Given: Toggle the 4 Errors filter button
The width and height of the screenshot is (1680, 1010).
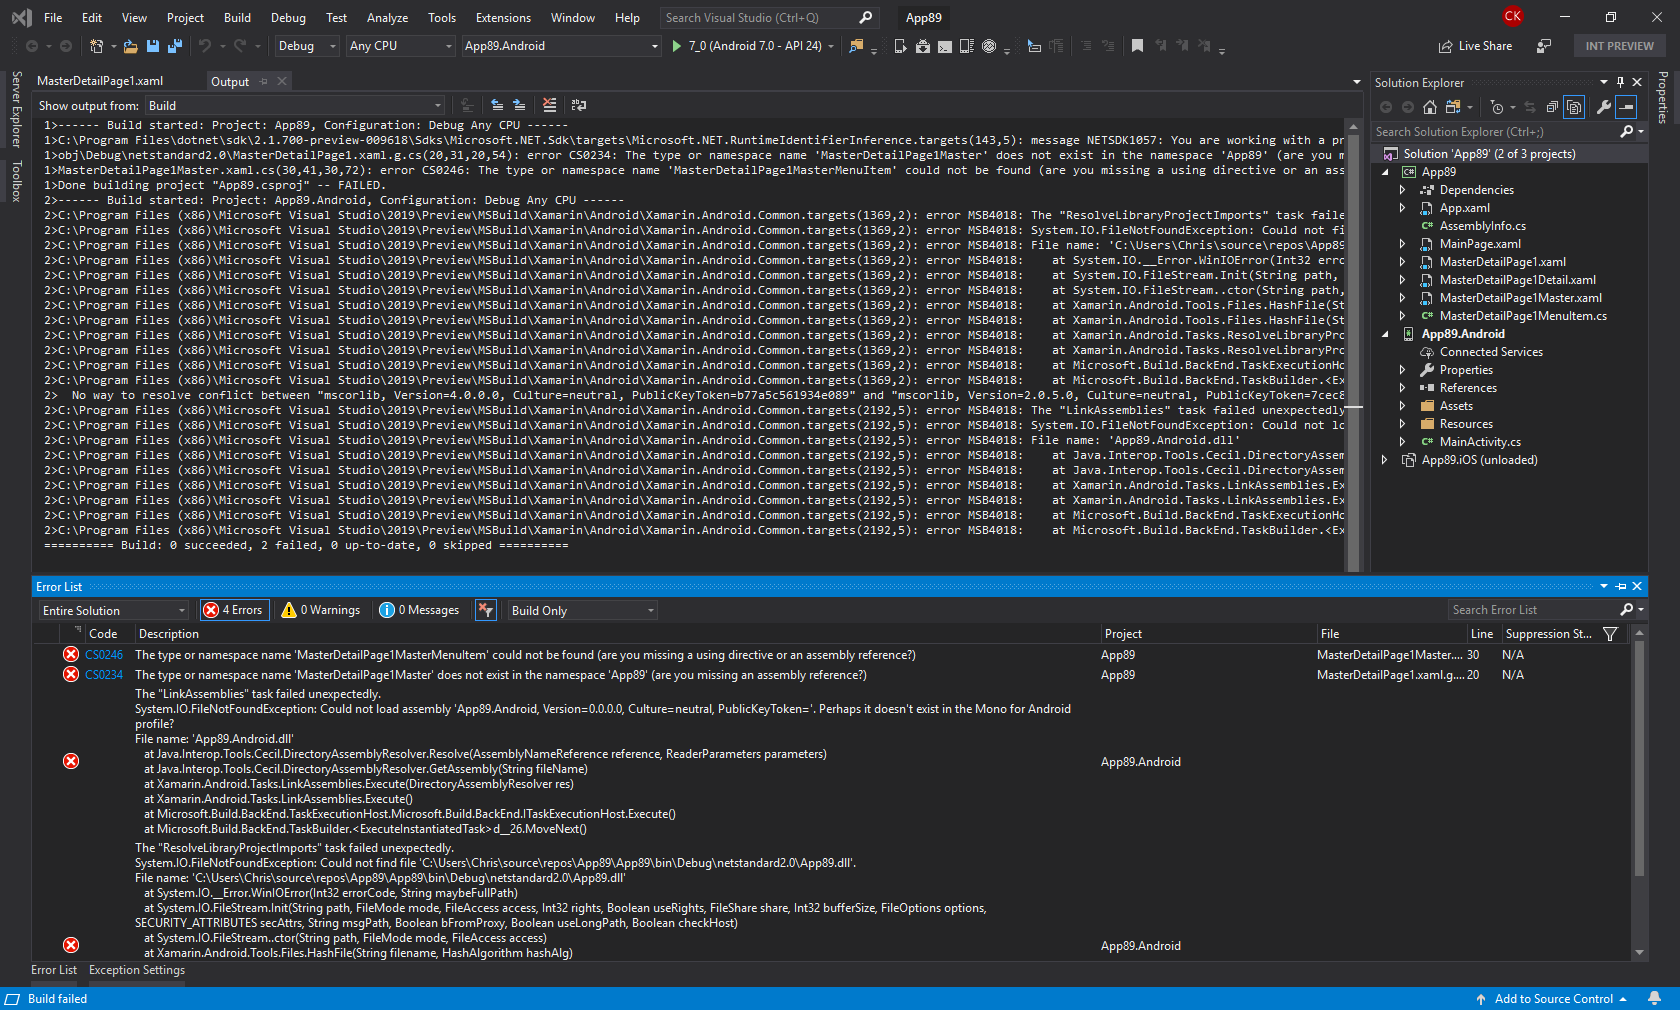Looking at the screenshot, I should pos(234,610).
